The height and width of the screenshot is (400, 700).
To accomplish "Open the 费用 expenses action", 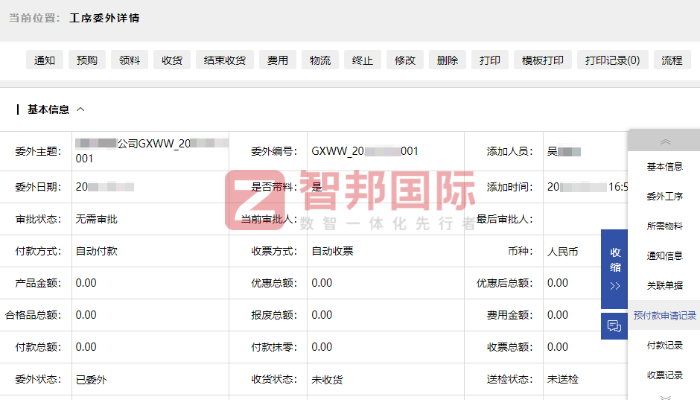I will pos(277,60).
